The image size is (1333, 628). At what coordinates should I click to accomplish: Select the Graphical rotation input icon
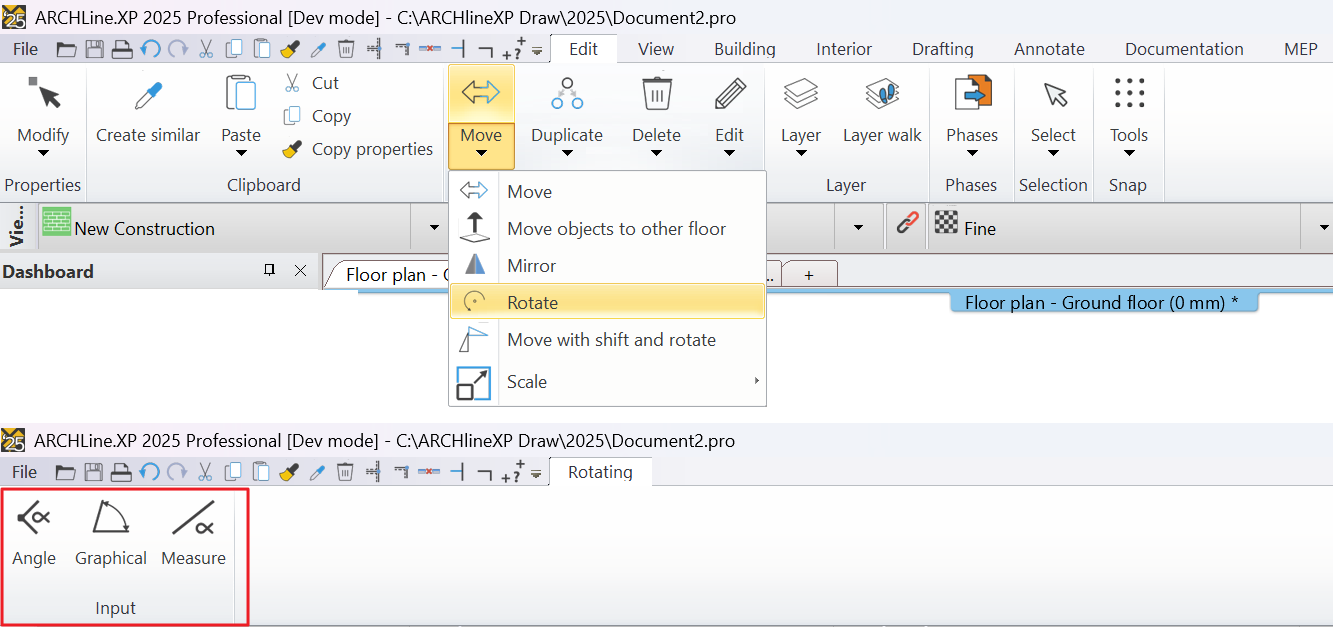110,518
